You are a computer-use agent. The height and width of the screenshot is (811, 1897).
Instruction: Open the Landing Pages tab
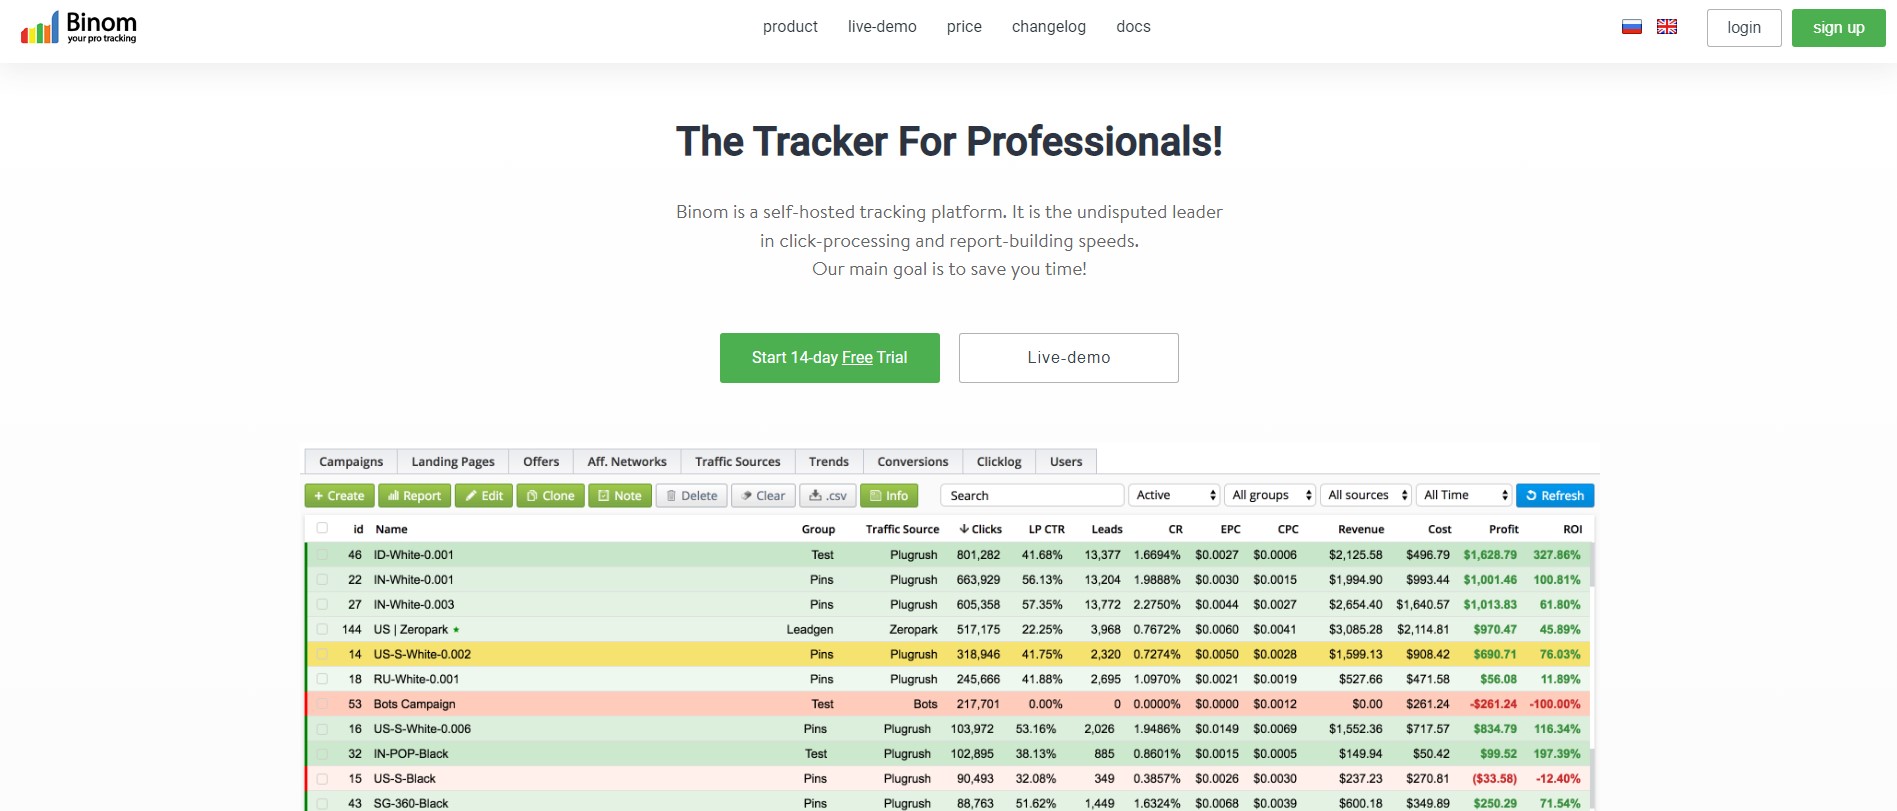coord(453,461)
